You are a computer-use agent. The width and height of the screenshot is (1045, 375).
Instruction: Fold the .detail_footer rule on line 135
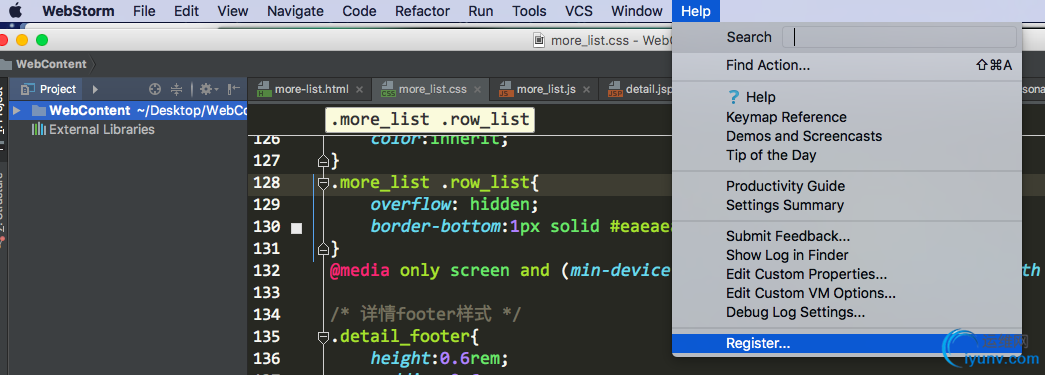pos(323,337)
